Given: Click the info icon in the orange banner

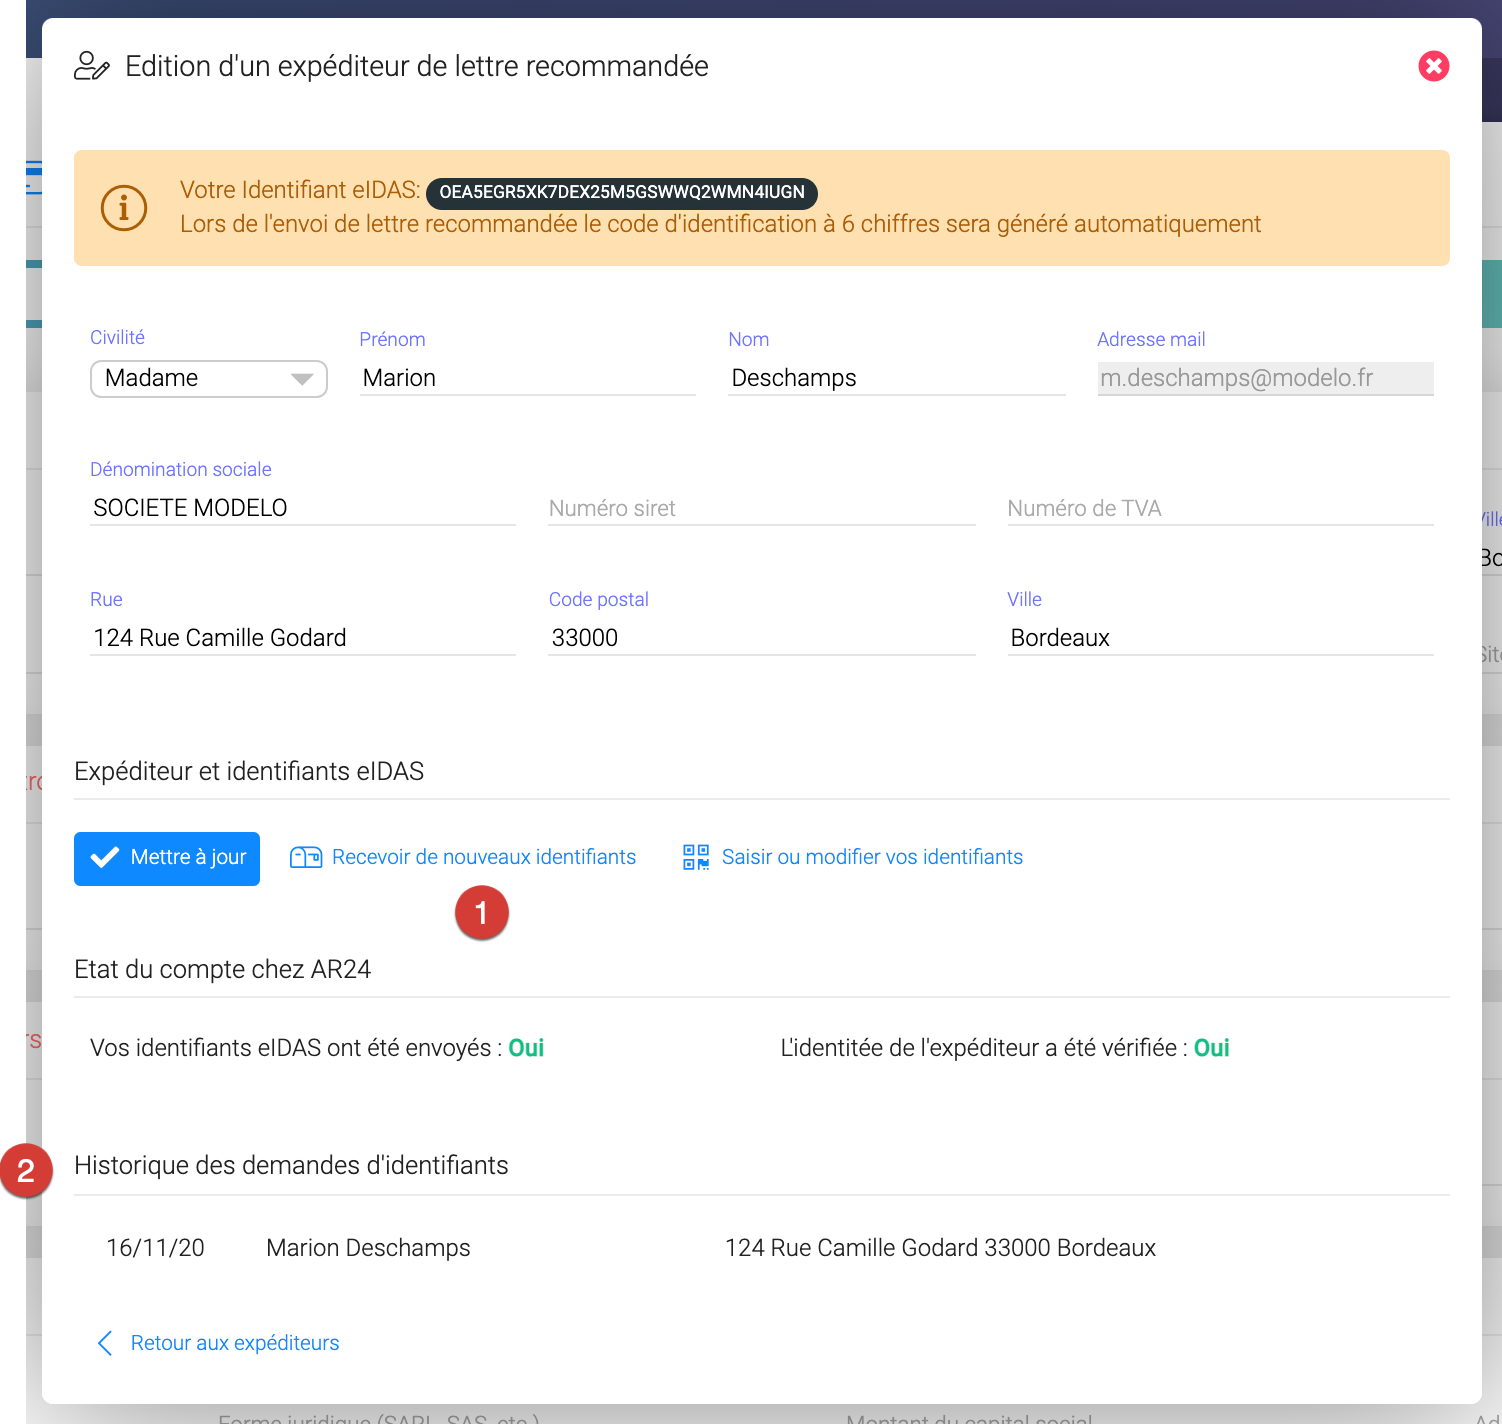Looking at the screenshot, I should point(124,208).
